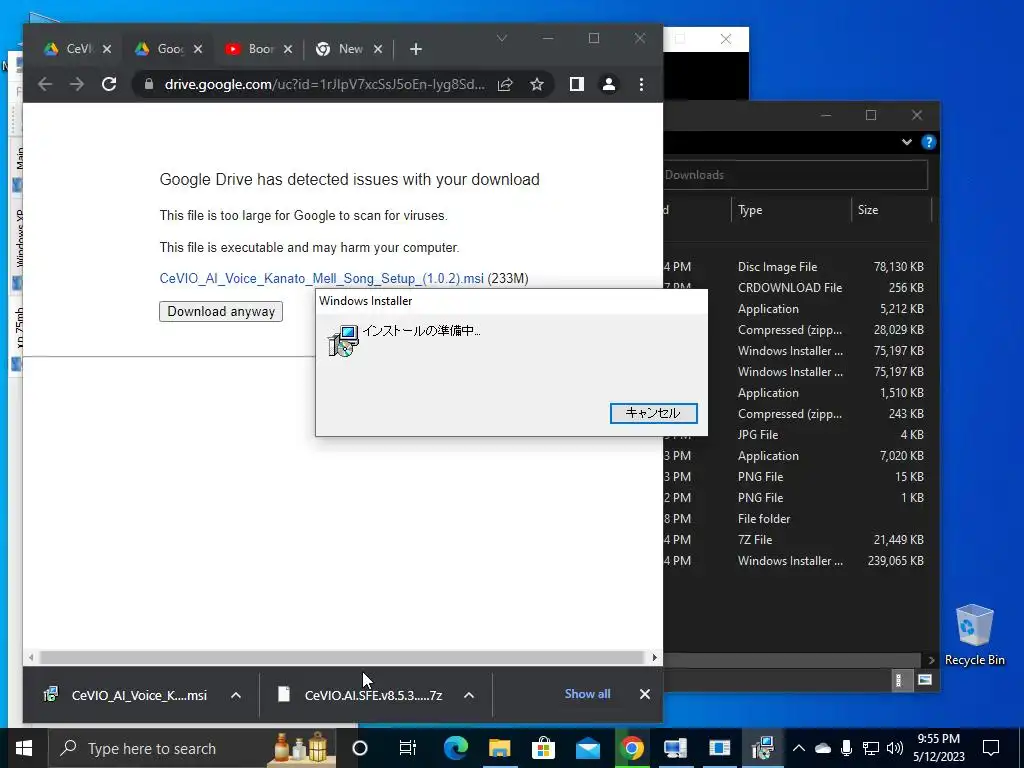Click Chrome's back arrow
The width and height of the screenshot is (1024, 768).
click(x=44, y=84)
